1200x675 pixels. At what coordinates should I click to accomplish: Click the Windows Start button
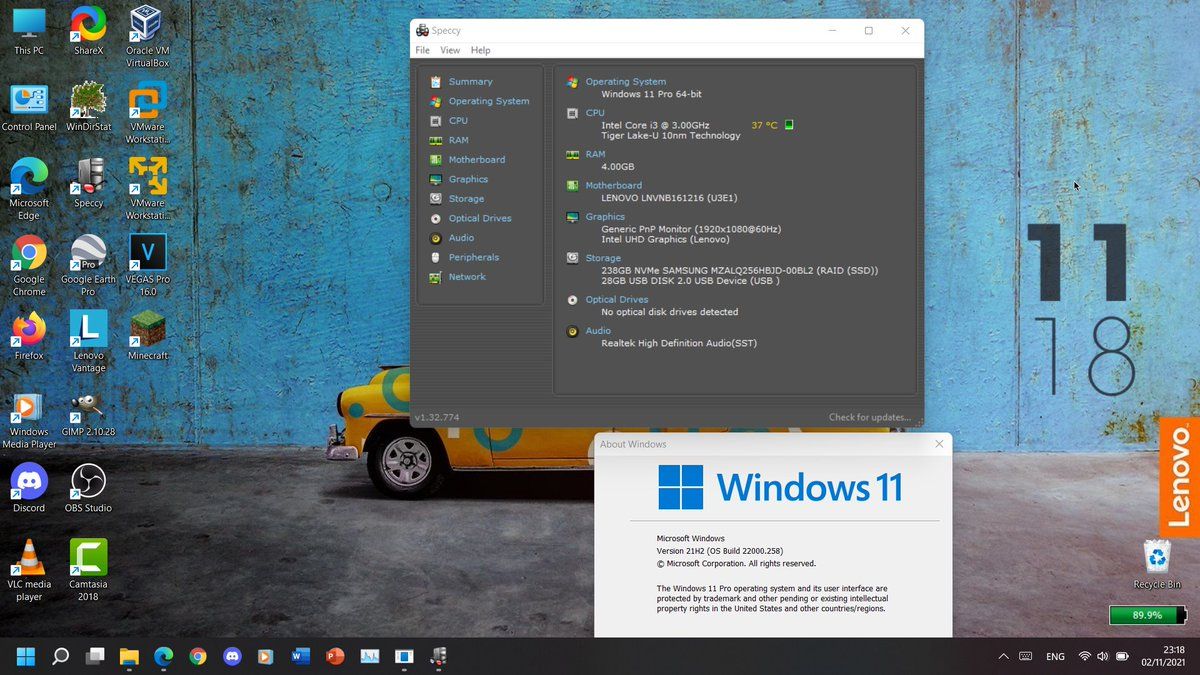(26, 657)
